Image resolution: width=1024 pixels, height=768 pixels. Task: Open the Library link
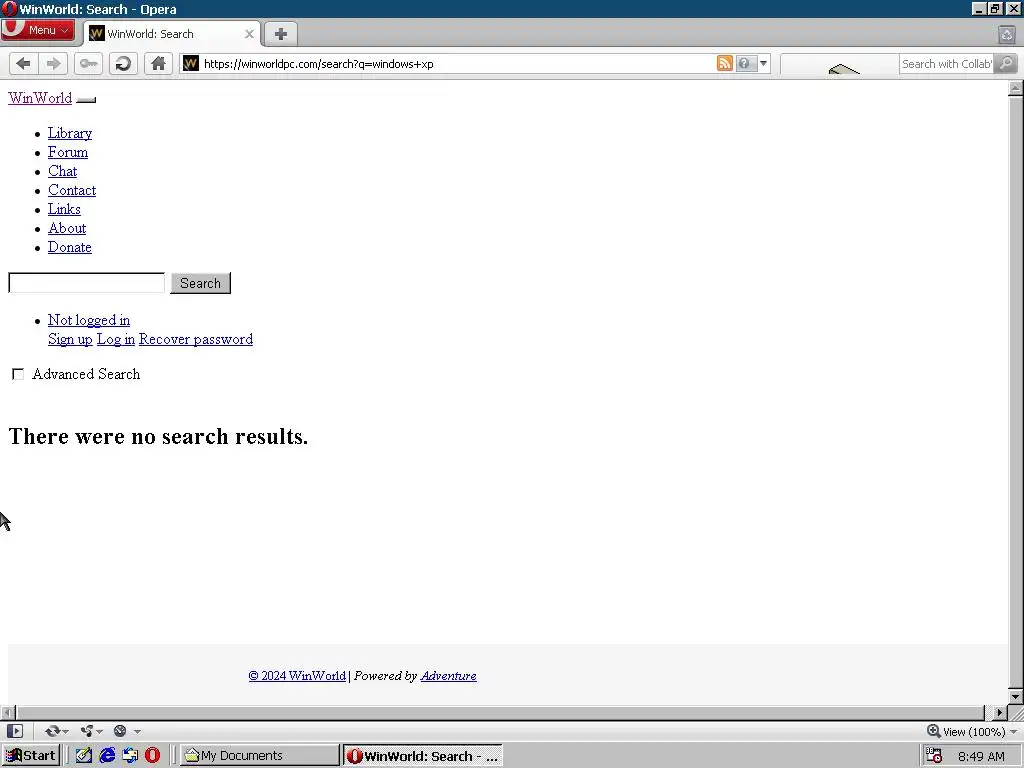[x=70, y=133]
